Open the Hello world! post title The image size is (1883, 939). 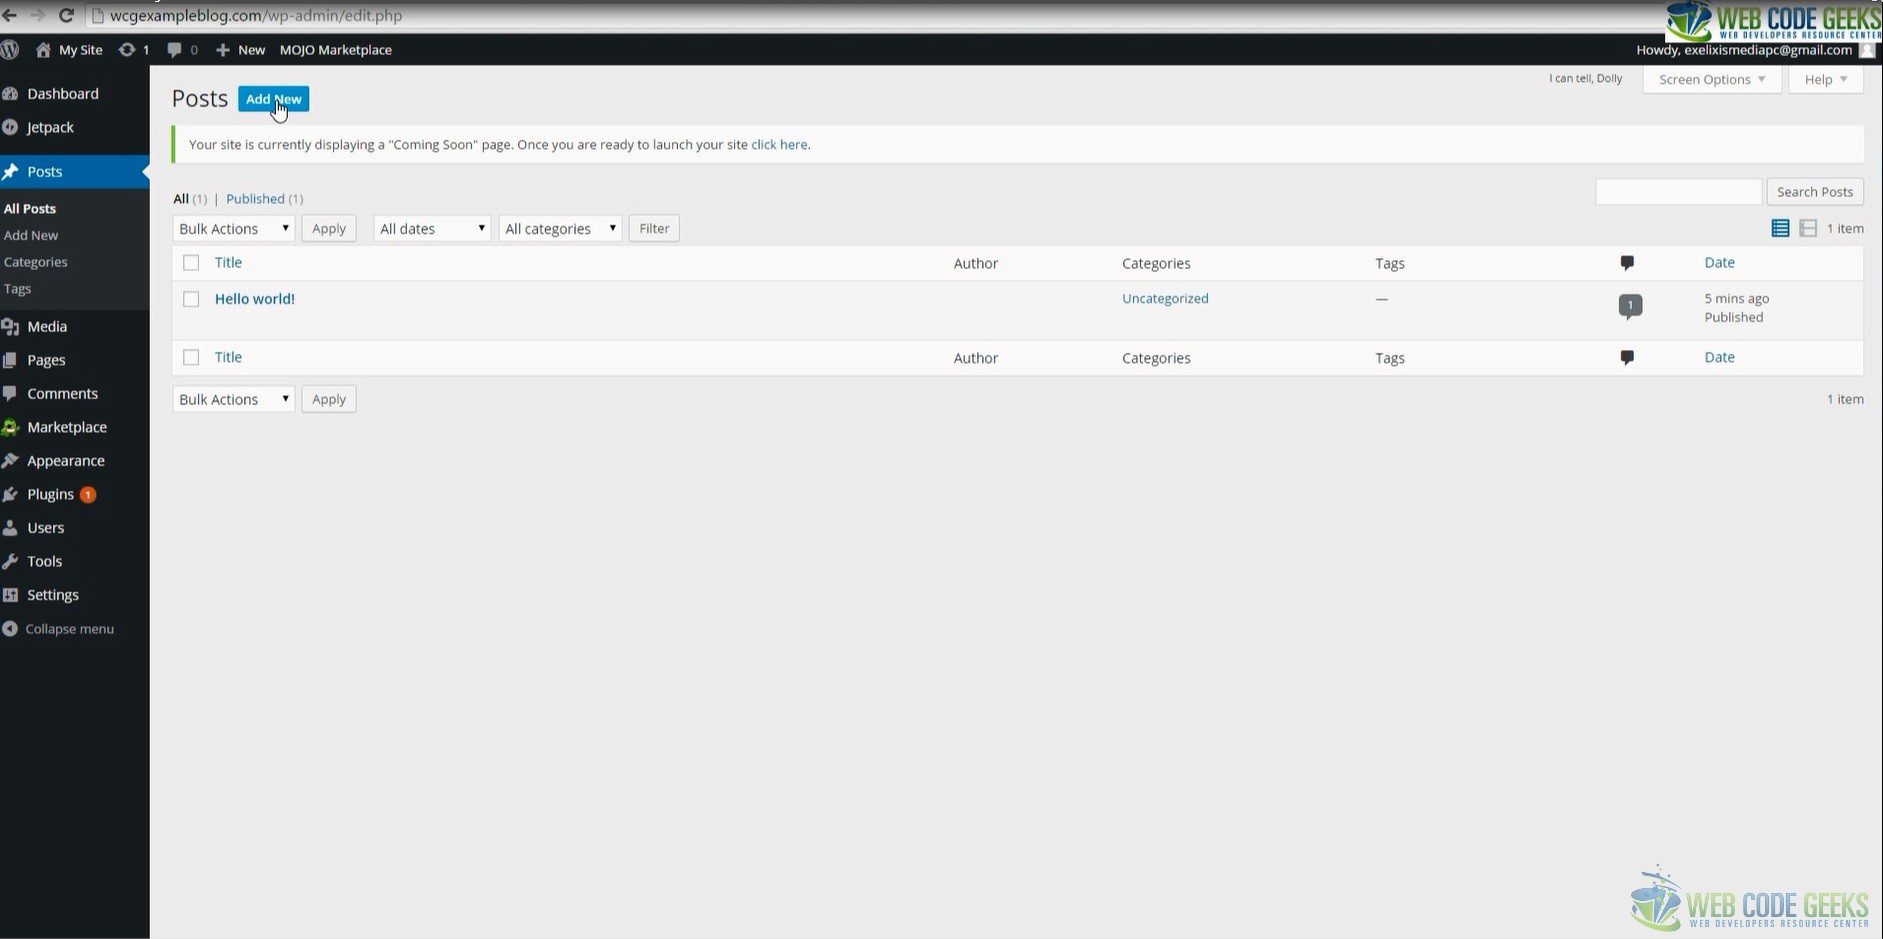coord(255,298)
